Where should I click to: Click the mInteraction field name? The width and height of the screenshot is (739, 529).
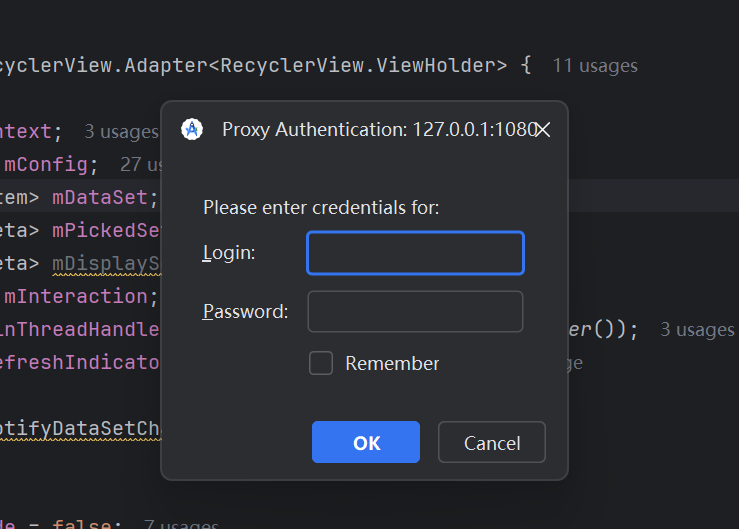[76, 296]
